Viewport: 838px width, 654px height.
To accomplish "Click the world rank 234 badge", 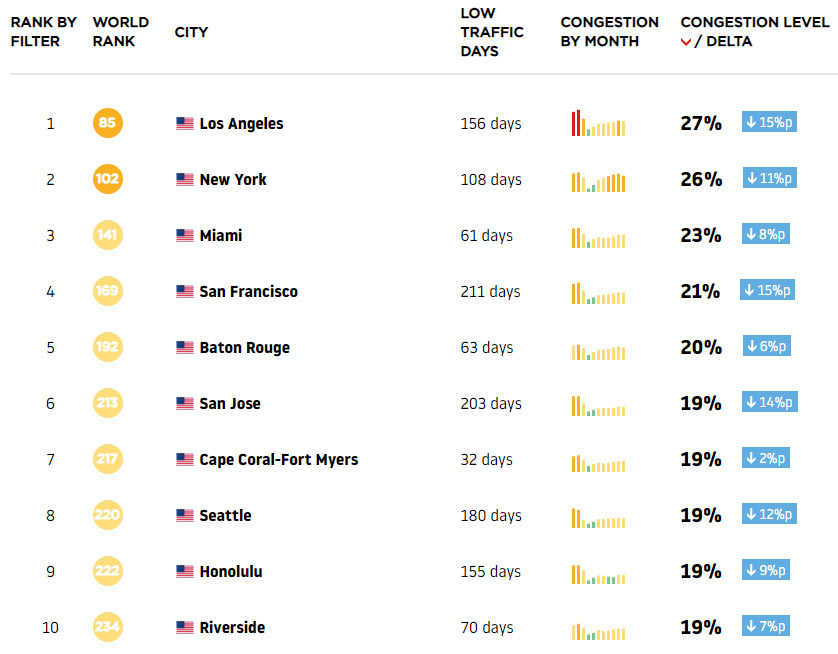I will [107, 628].
